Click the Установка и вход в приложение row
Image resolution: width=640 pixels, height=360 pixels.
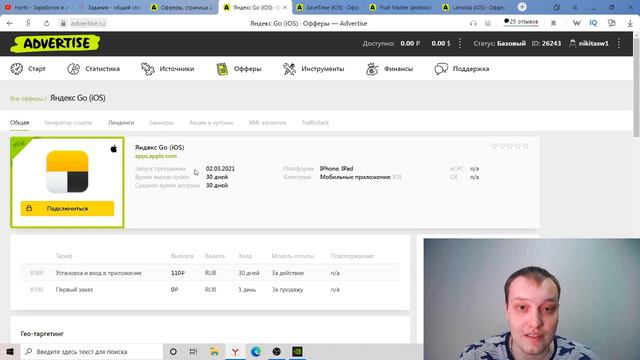point(210,273)
